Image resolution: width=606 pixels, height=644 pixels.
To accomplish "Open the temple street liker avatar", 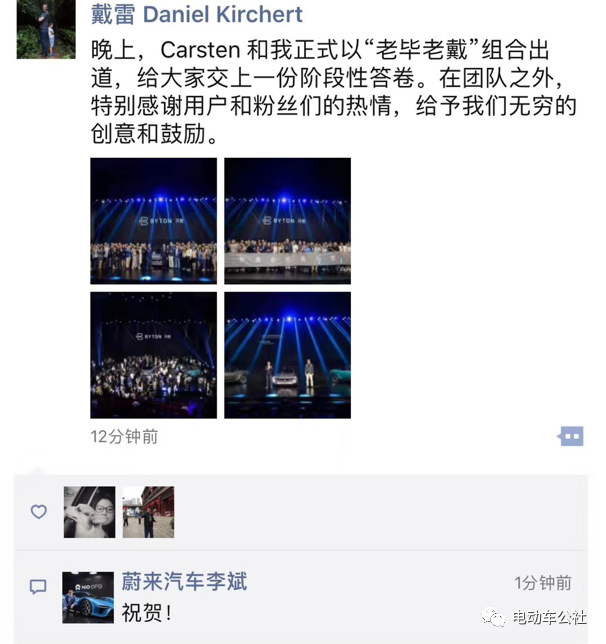I will click(148, 512).
